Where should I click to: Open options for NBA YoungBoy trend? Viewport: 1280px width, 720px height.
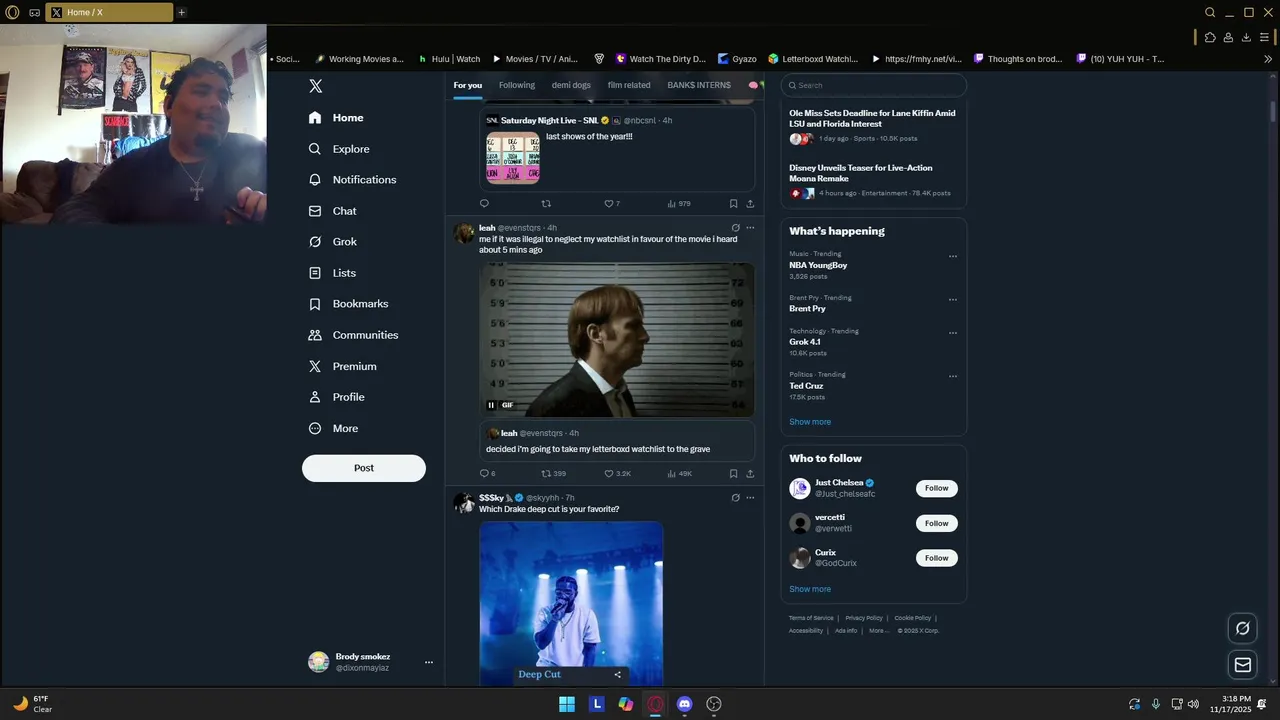click(x=953, y=257)
